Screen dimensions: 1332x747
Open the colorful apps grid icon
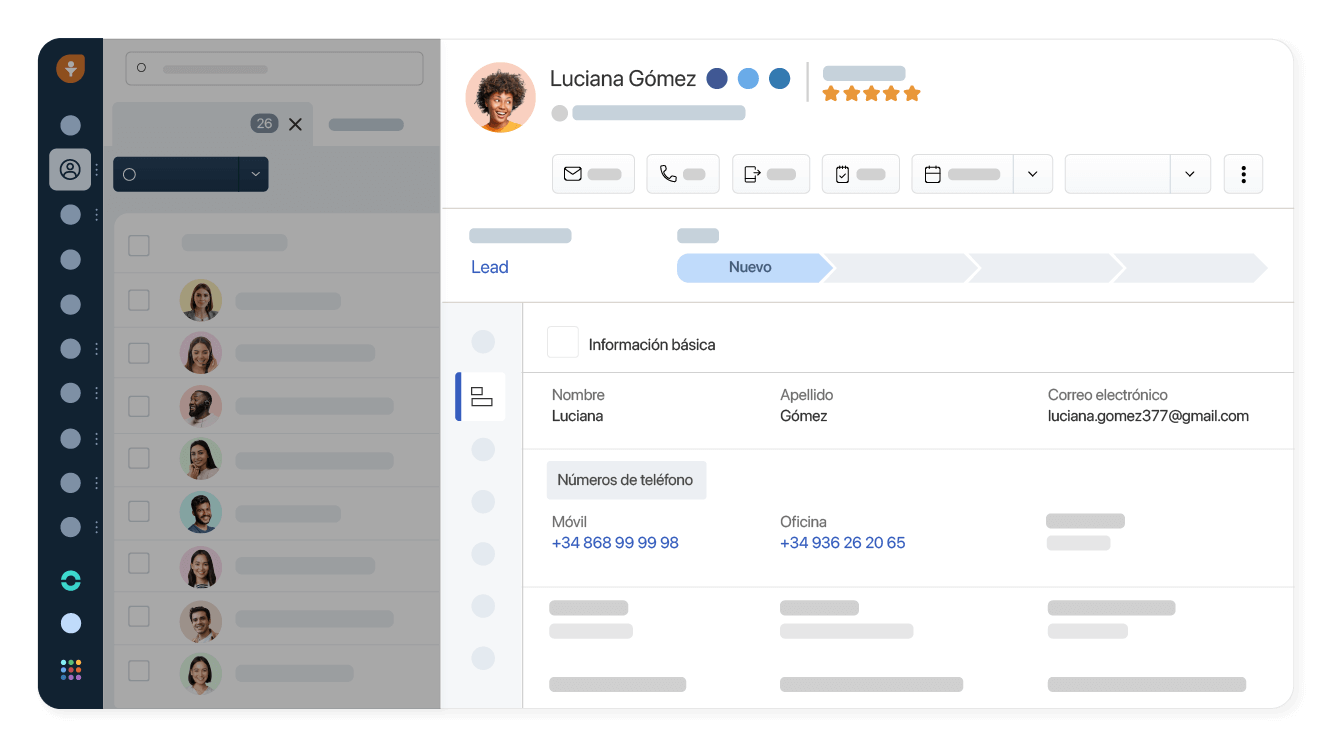(x=70, y=669)
